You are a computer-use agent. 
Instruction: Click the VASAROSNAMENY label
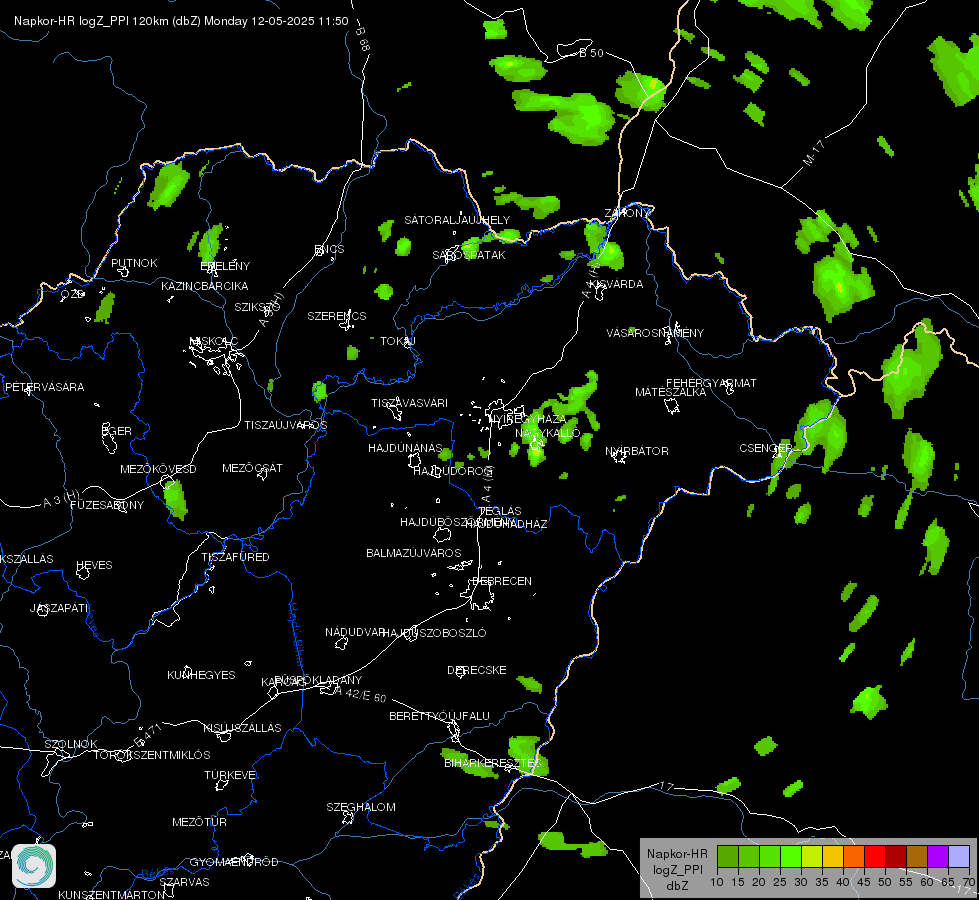(655, 333)
